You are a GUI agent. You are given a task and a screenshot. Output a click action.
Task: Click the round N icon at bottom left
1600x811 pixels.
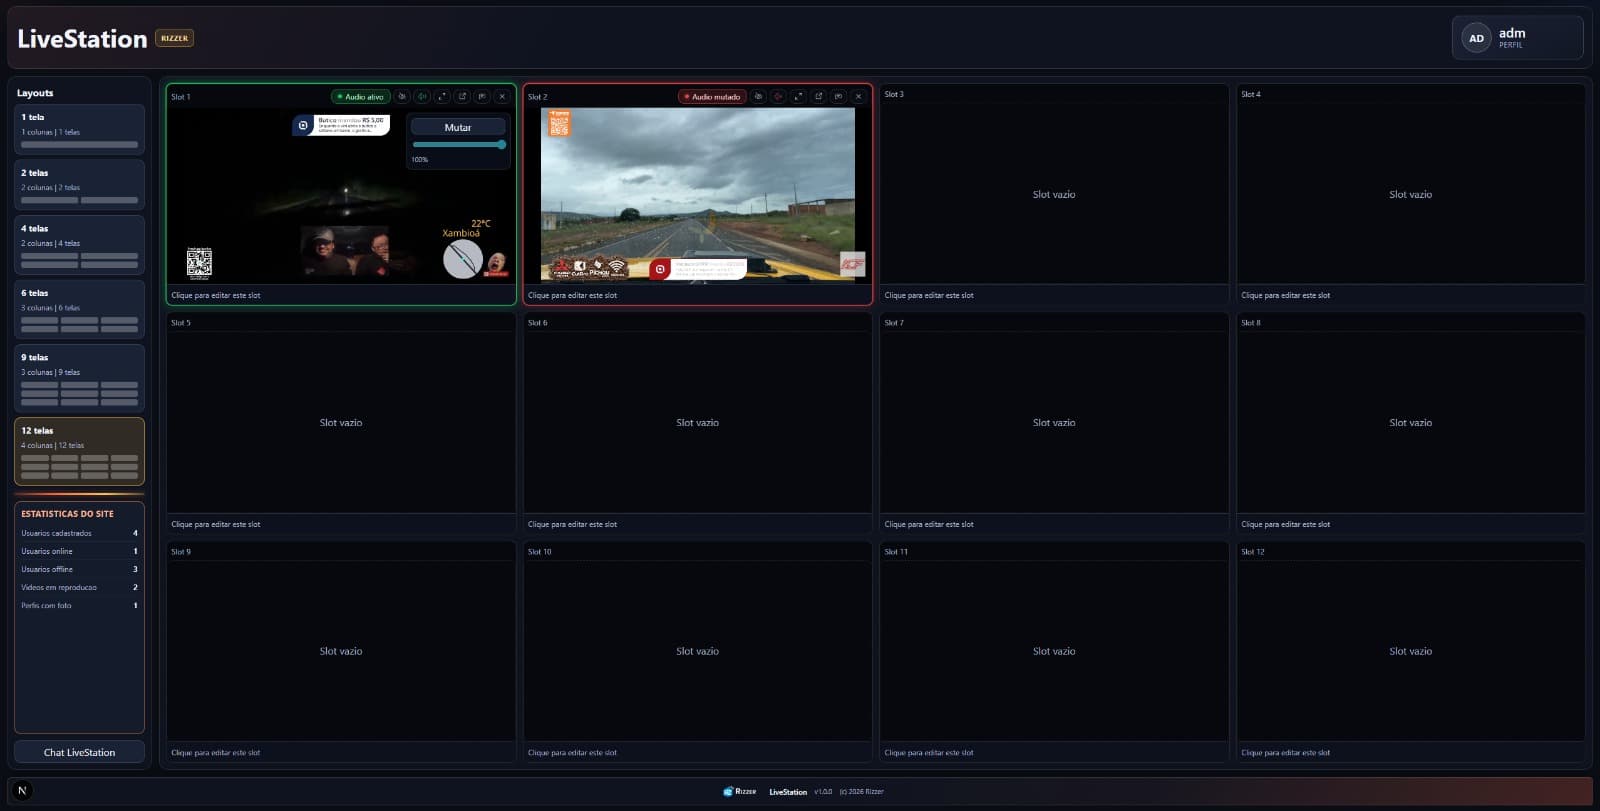(x=22, y=790)
